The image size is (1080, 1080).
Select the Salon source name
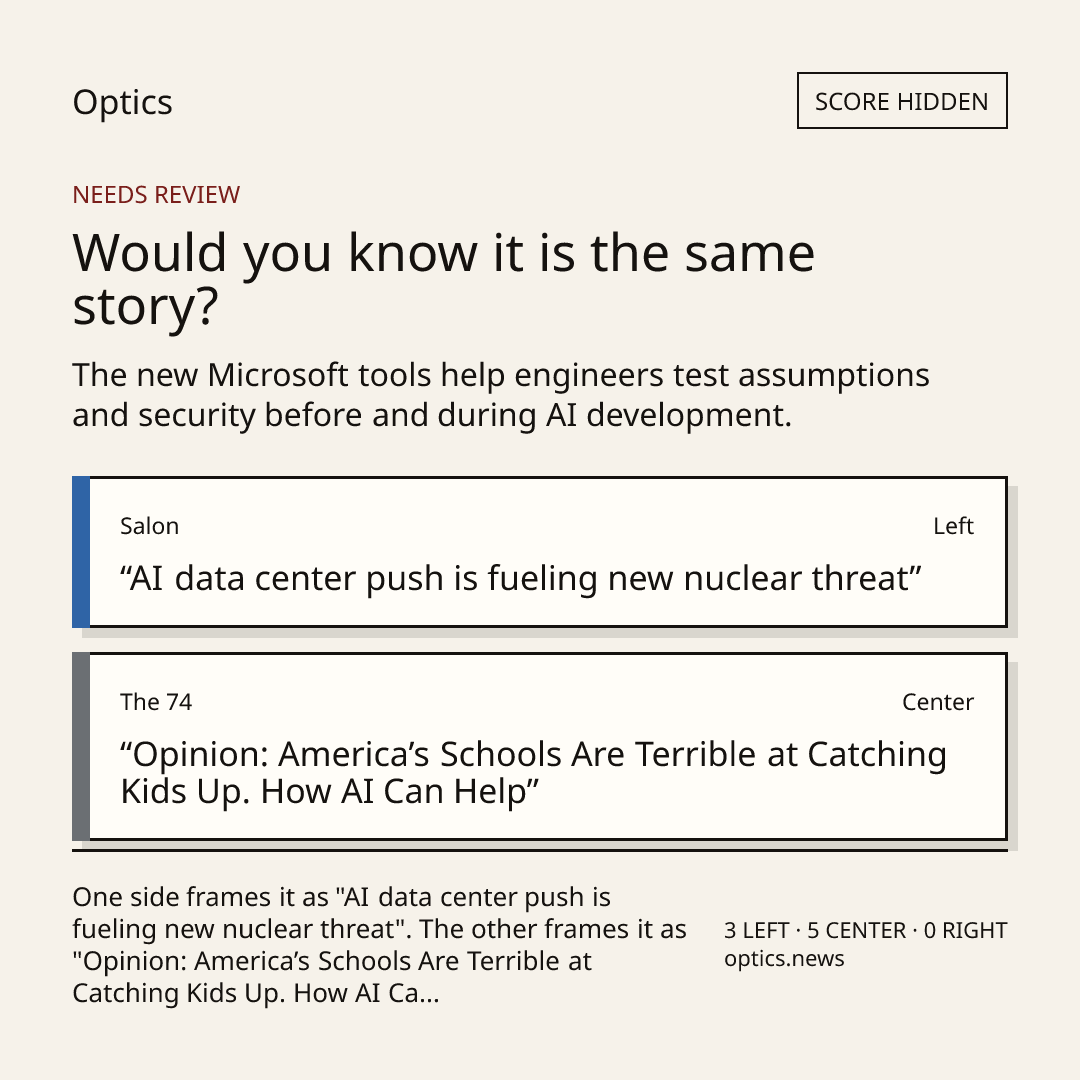(149, 526)
